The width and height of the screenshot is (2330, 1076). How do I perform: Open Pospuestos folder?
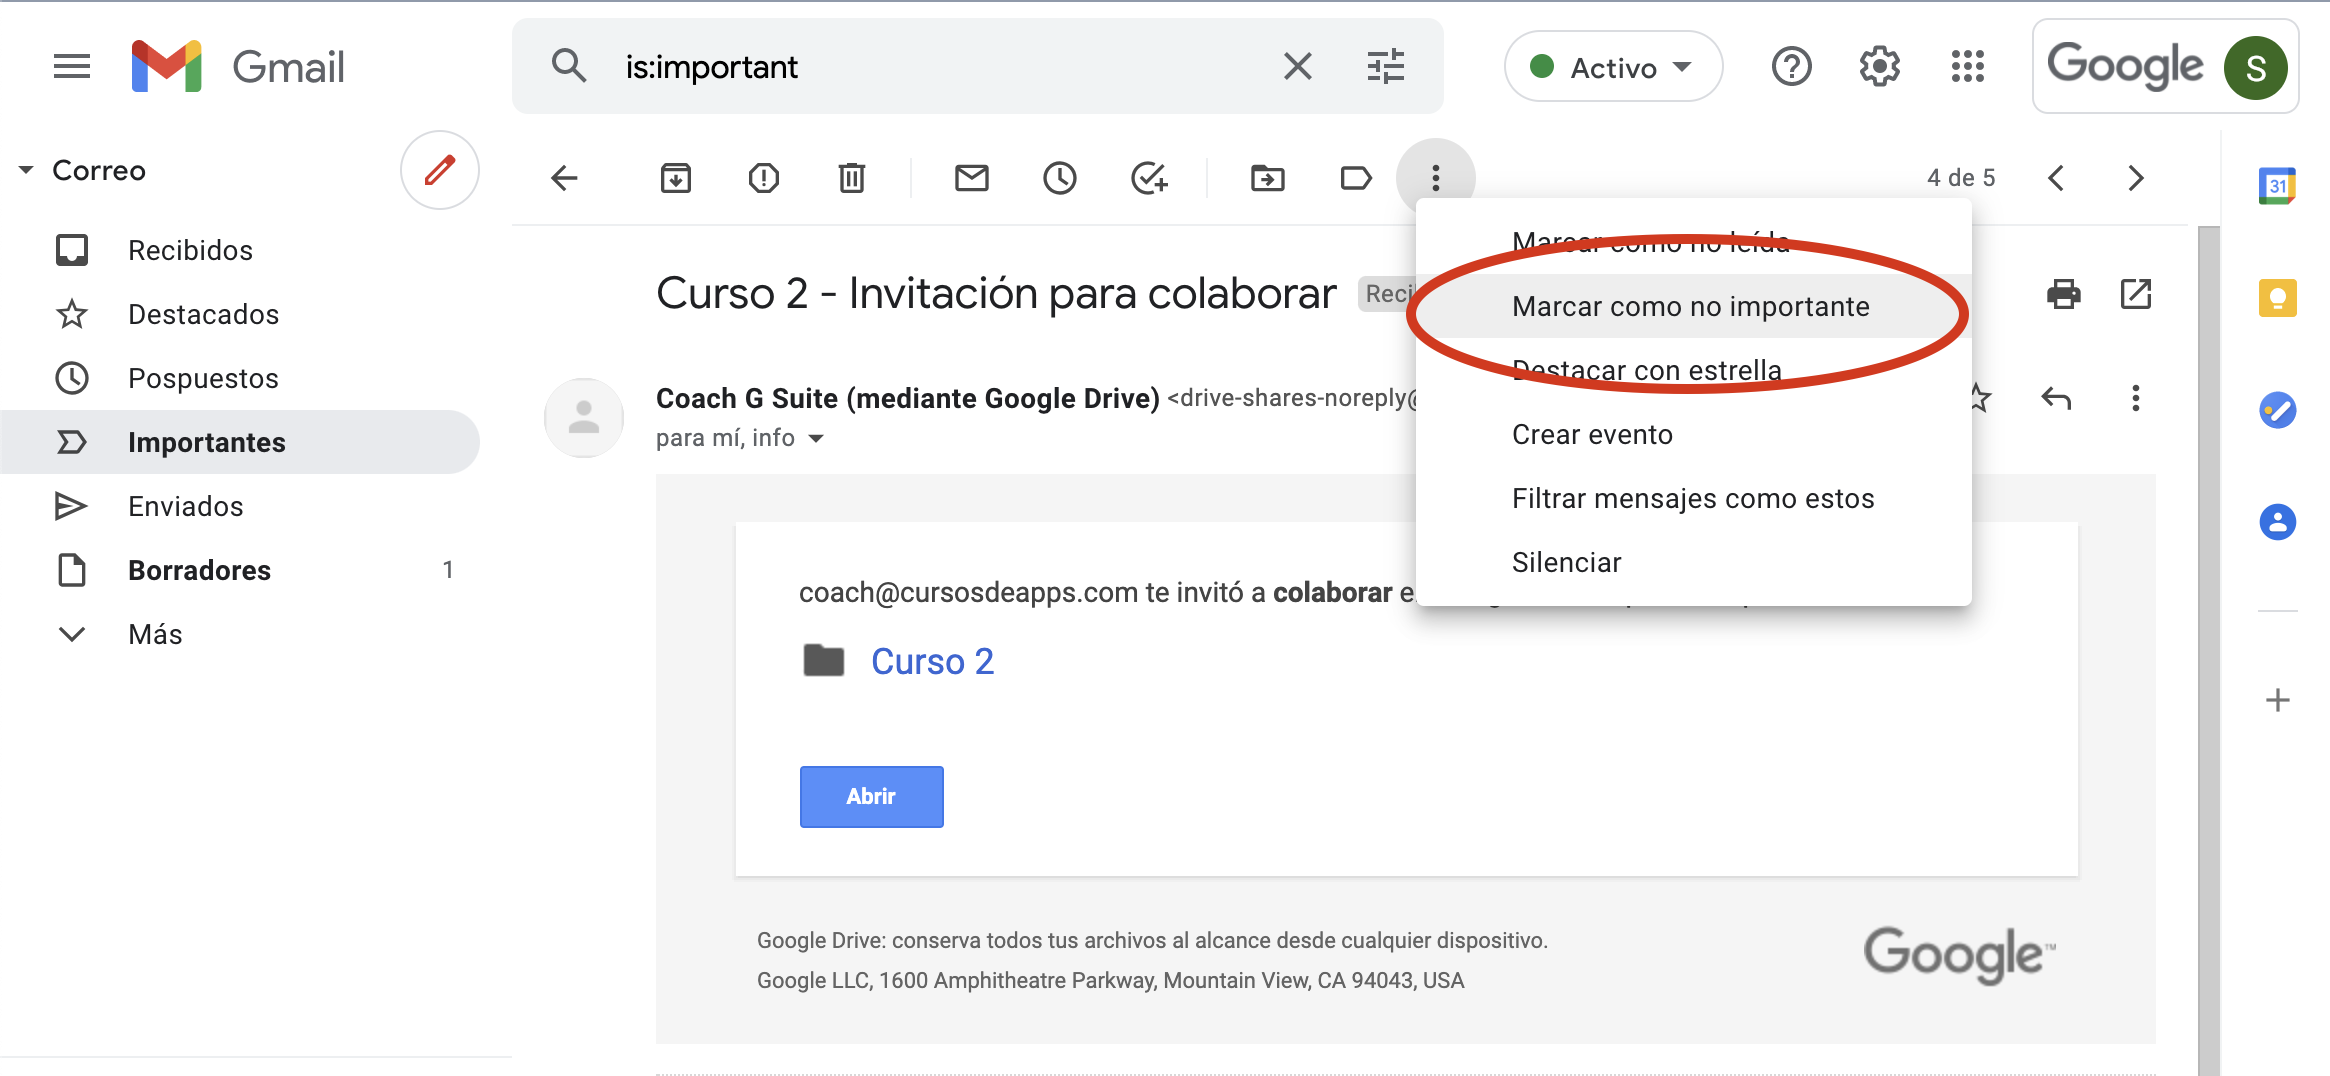click(x=240, y=378)
